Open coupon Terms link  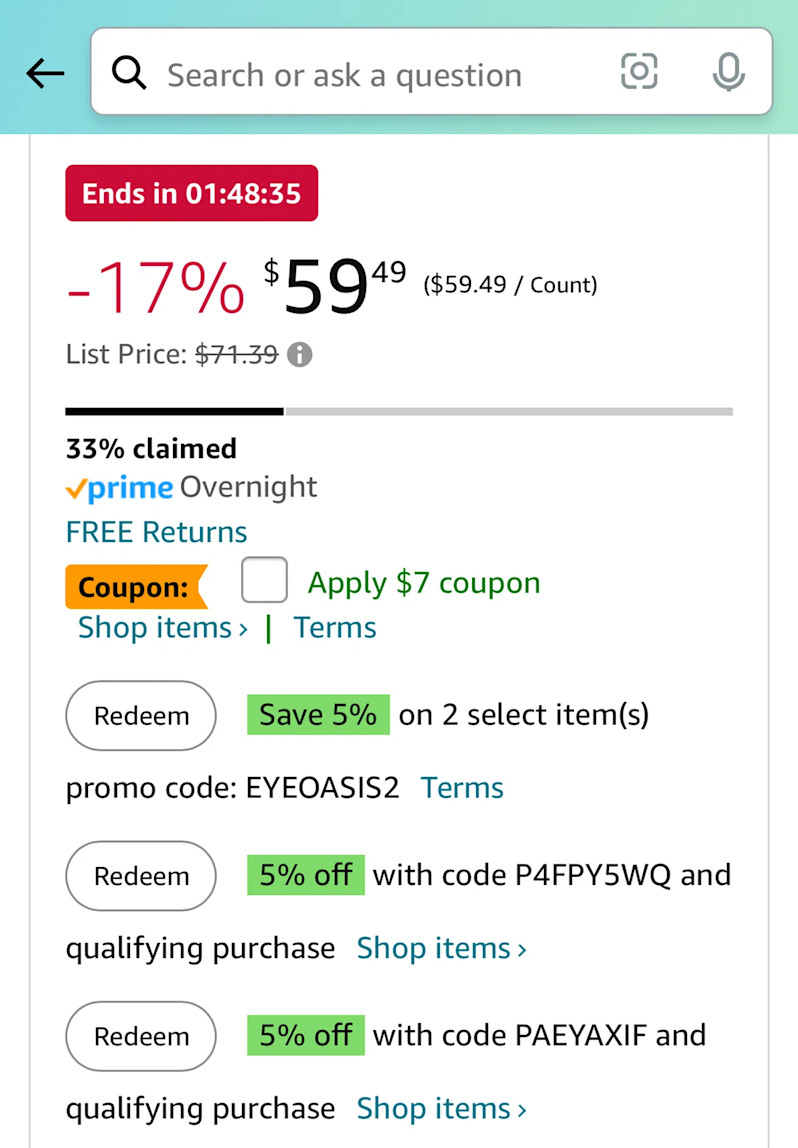[x=335, y=627]
